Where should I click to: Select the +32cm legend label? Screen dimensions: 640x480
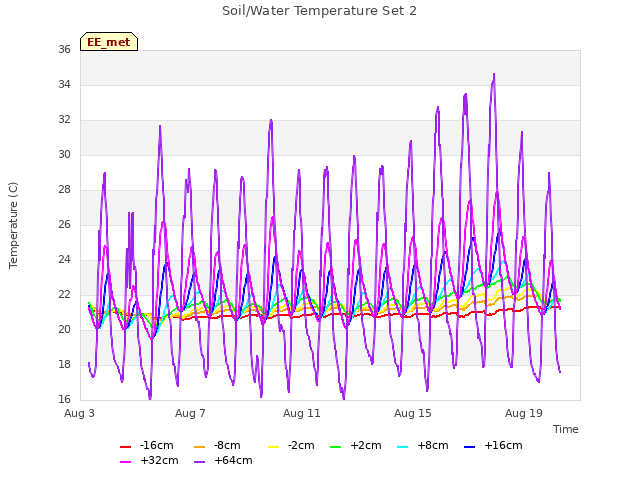tap(159, 460)
